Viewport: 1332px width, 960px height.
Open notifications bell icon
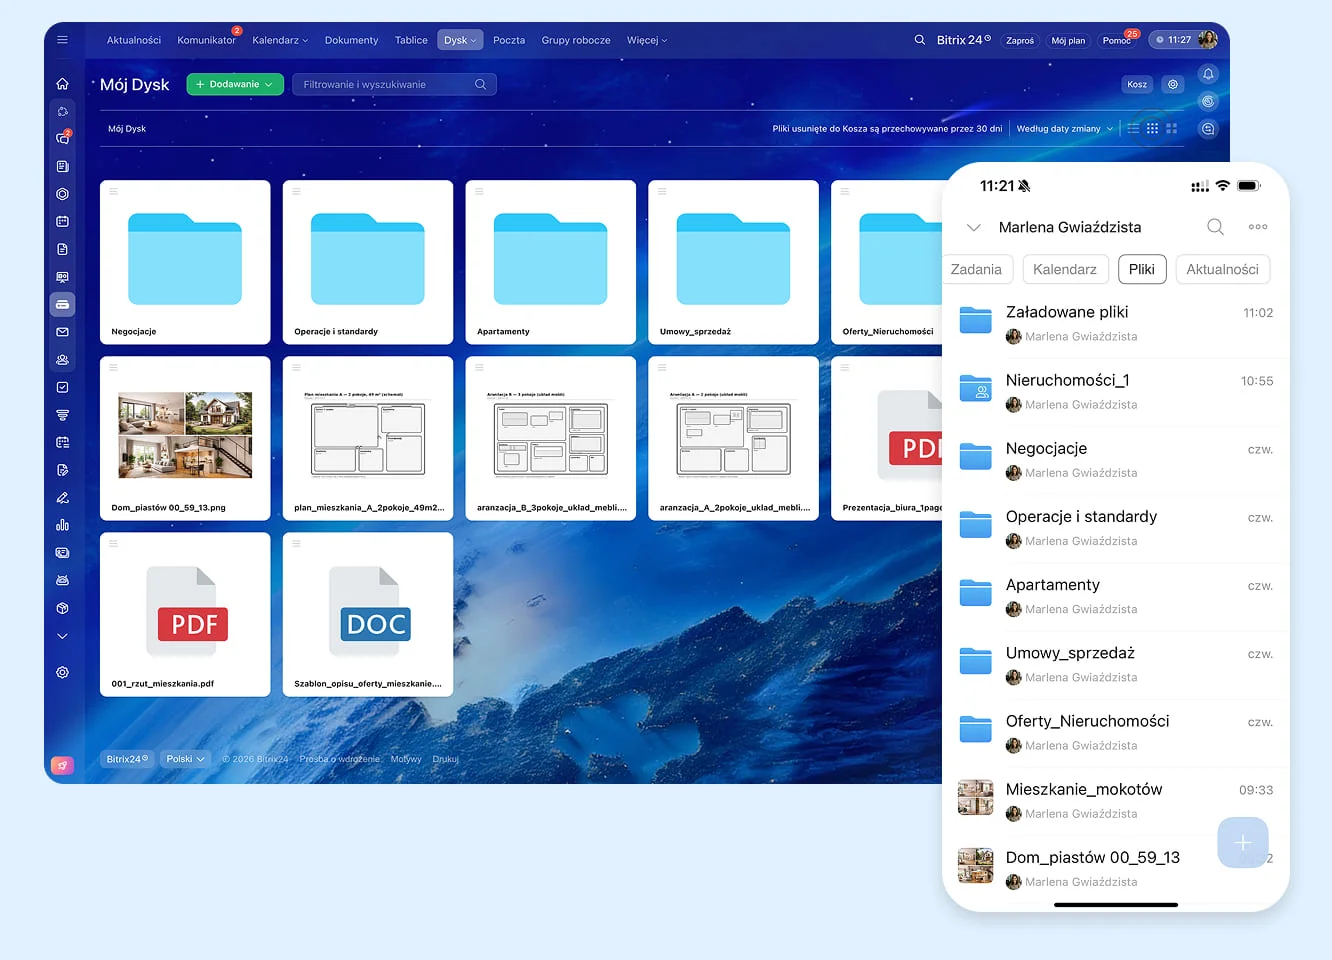[1208, 74]
